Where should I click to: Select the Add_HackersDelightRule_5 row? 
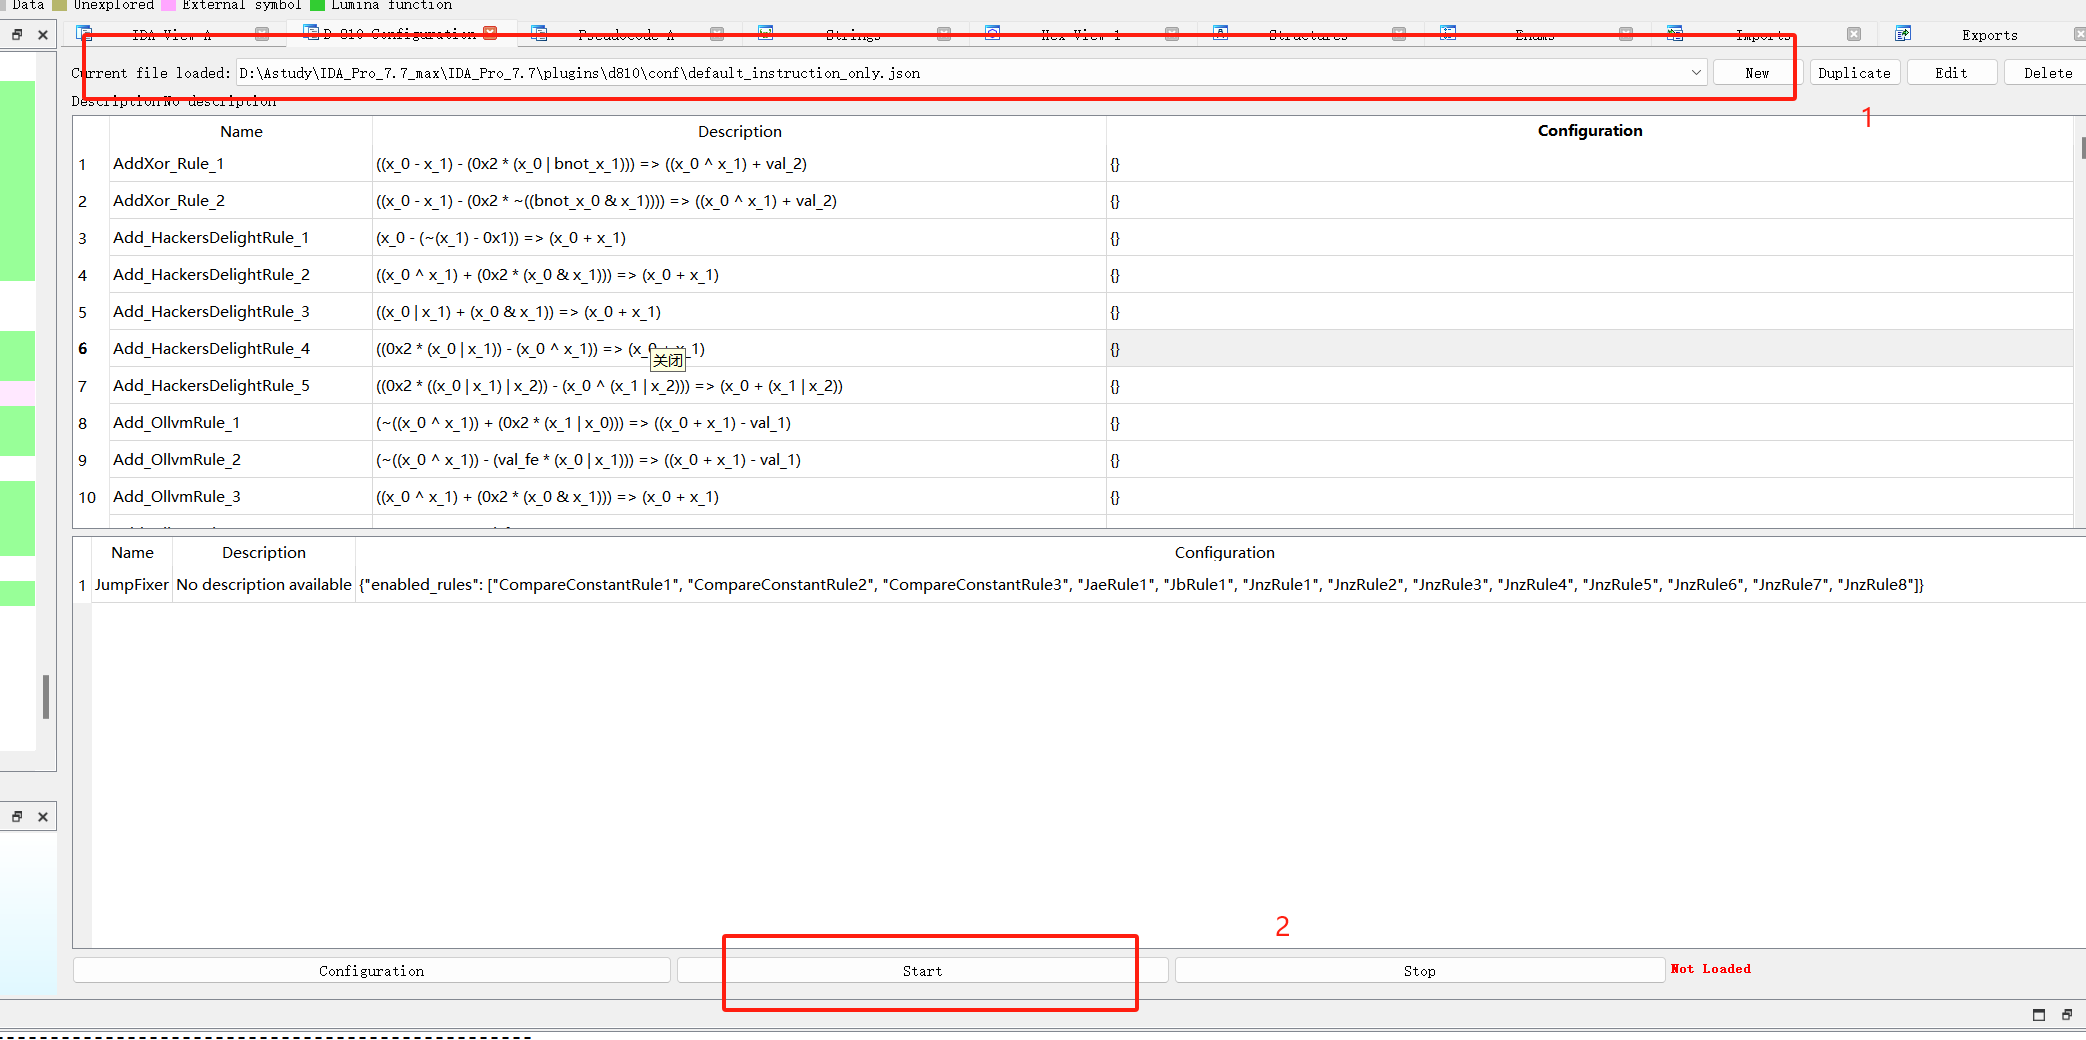click(1072, 386)
